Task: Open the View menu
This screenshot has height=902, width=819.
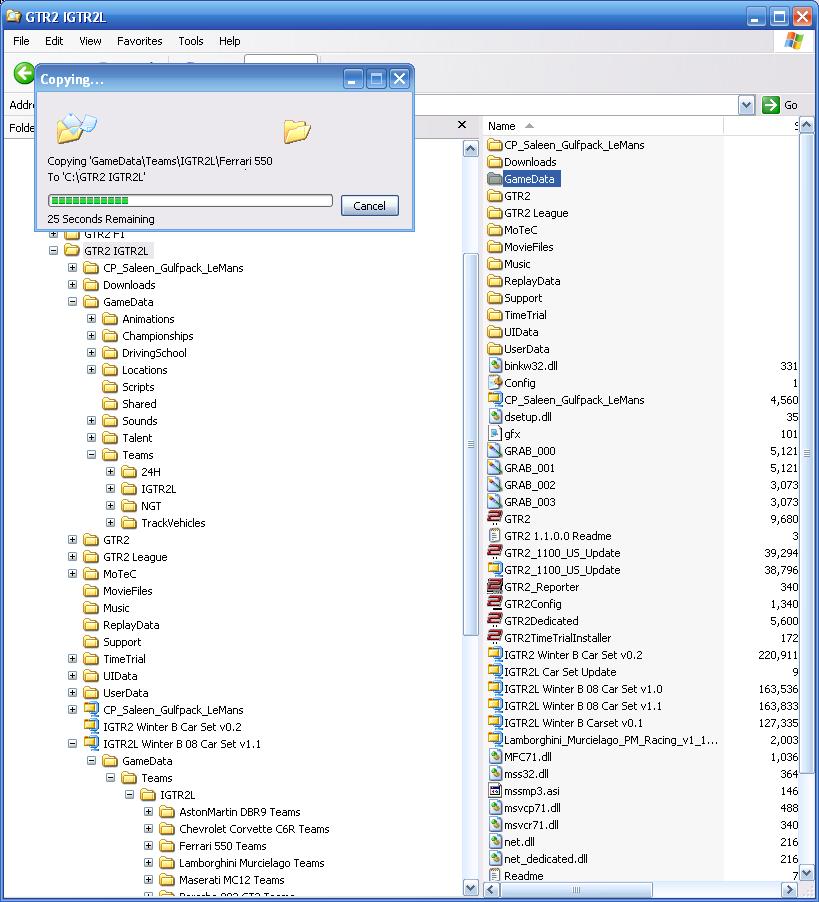Action: tap(90, 41)
